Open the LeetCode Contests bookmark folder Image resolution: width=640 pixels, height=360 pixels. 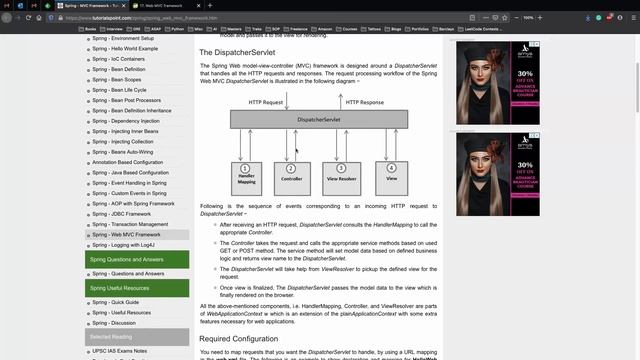pyautogui.click(x=480, y=29)
